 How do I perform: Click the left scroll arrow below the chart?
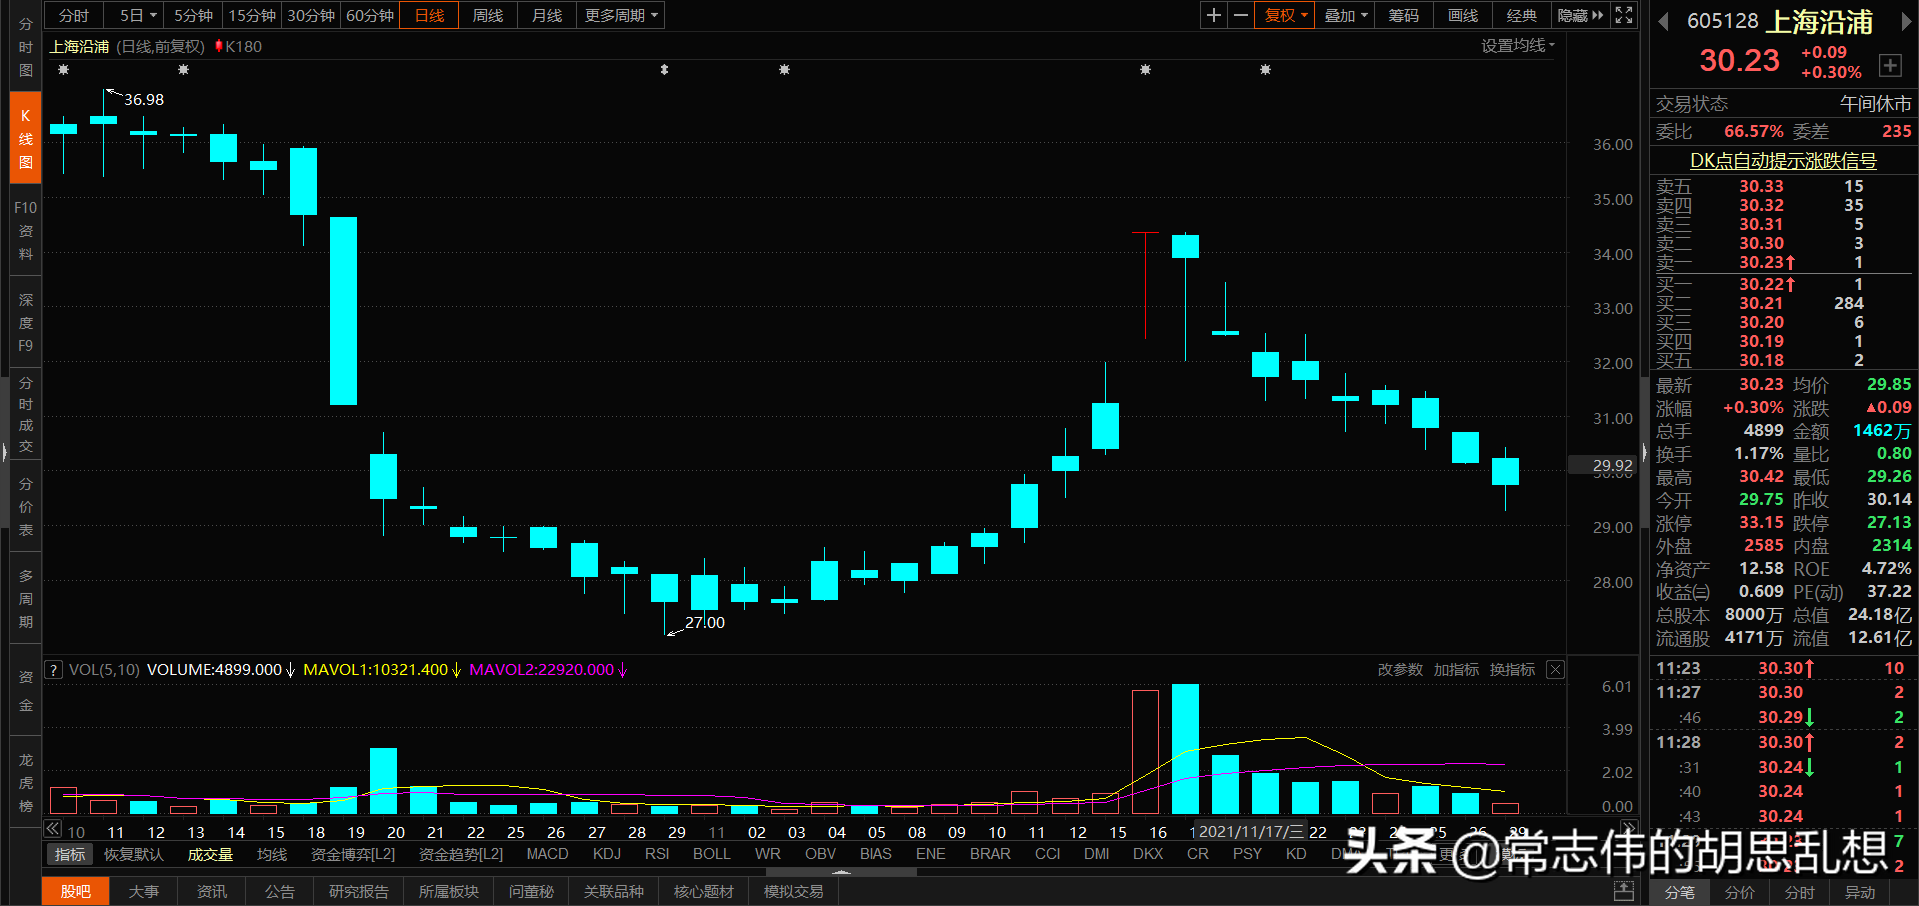(x=51, y=828)
